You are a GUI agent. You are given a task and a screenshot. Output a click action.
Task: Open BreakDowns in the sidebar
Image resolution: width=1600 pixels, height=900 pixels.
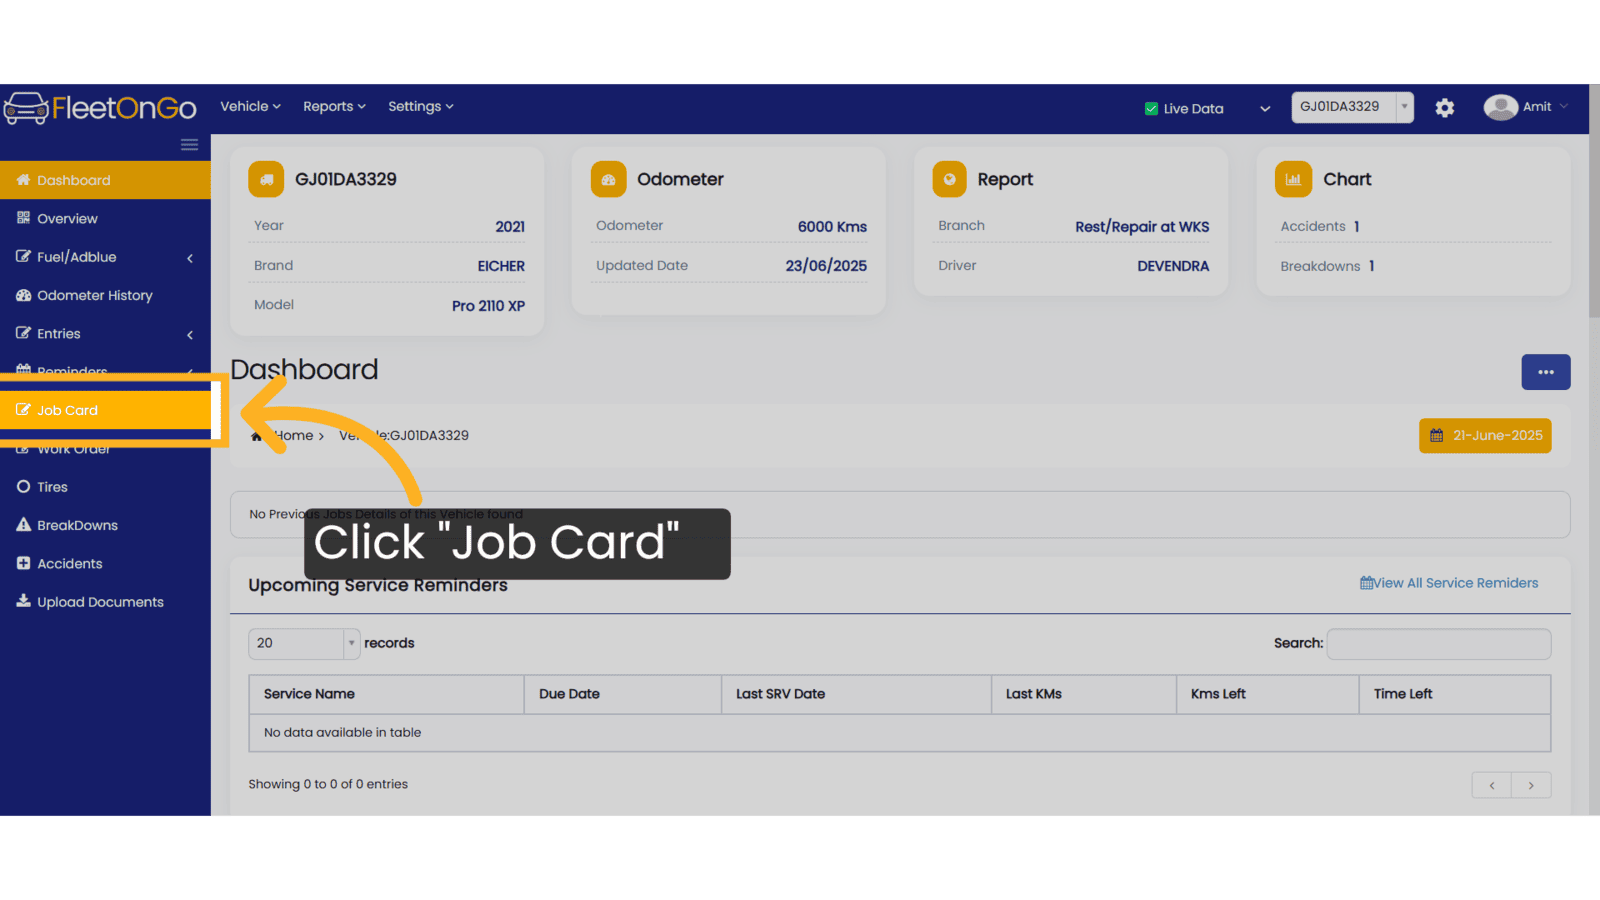pos(105,525)
